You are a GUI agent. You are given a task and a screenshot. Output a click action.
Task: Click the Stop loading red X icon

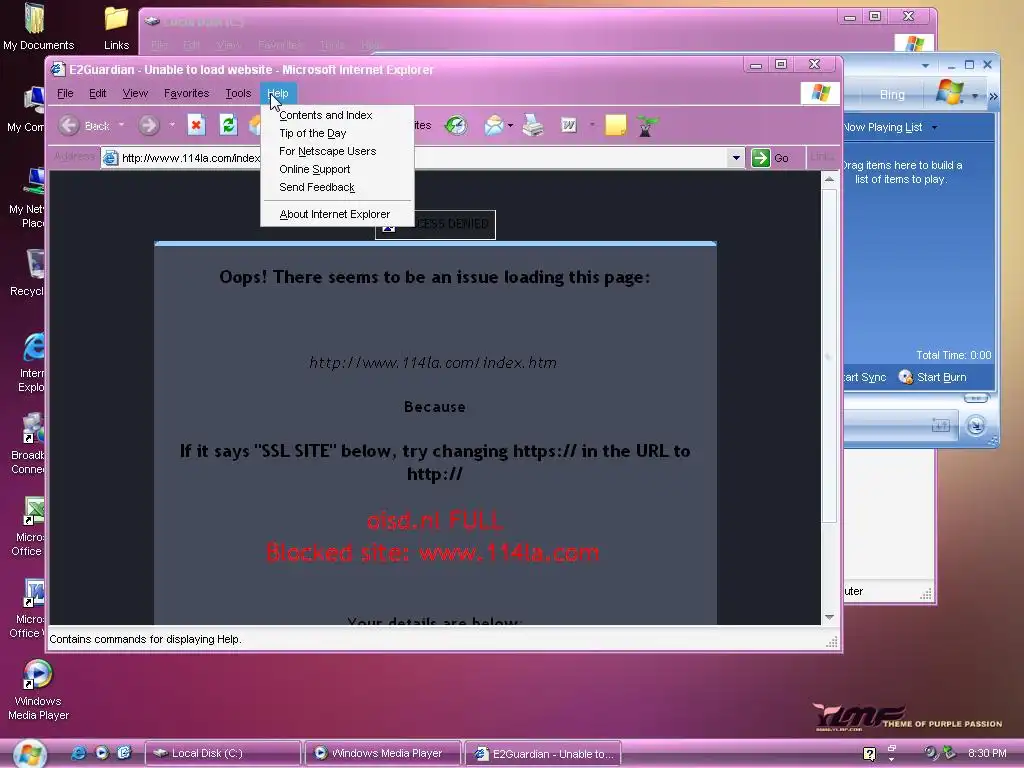(196, 125)
